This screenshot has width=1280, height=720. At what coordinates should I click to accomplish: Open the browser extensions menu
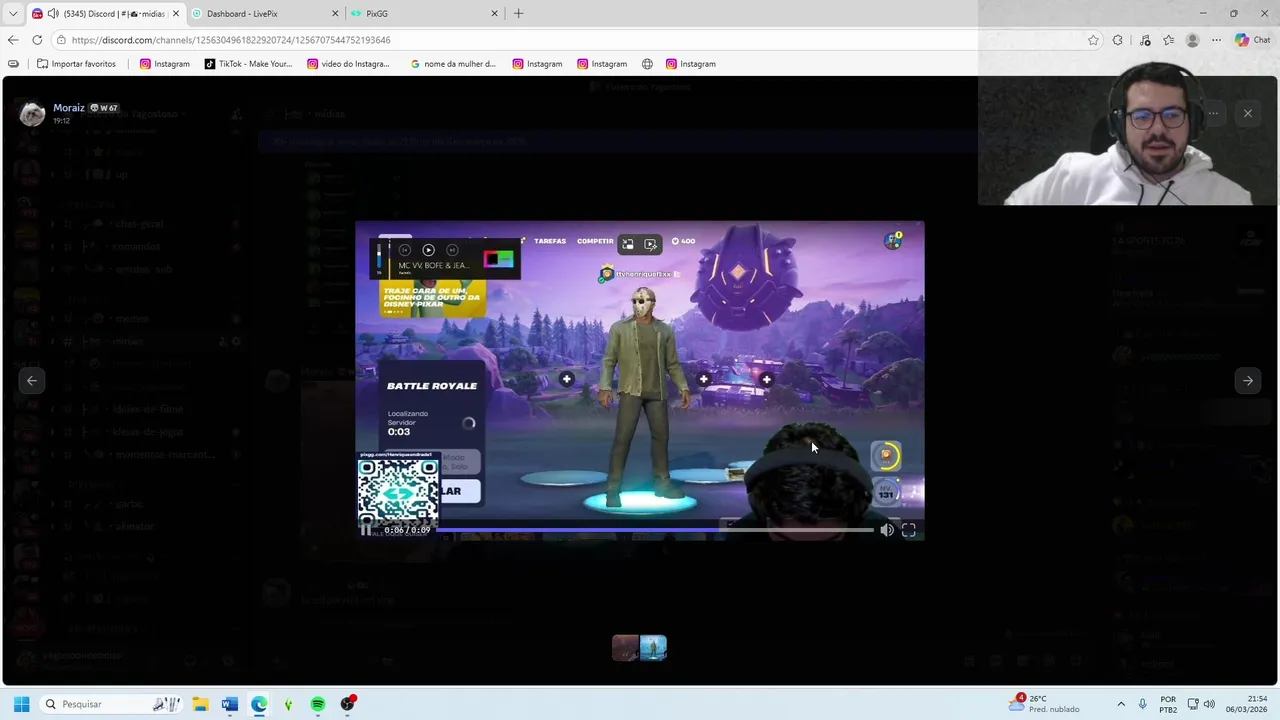coord(1118,40)
